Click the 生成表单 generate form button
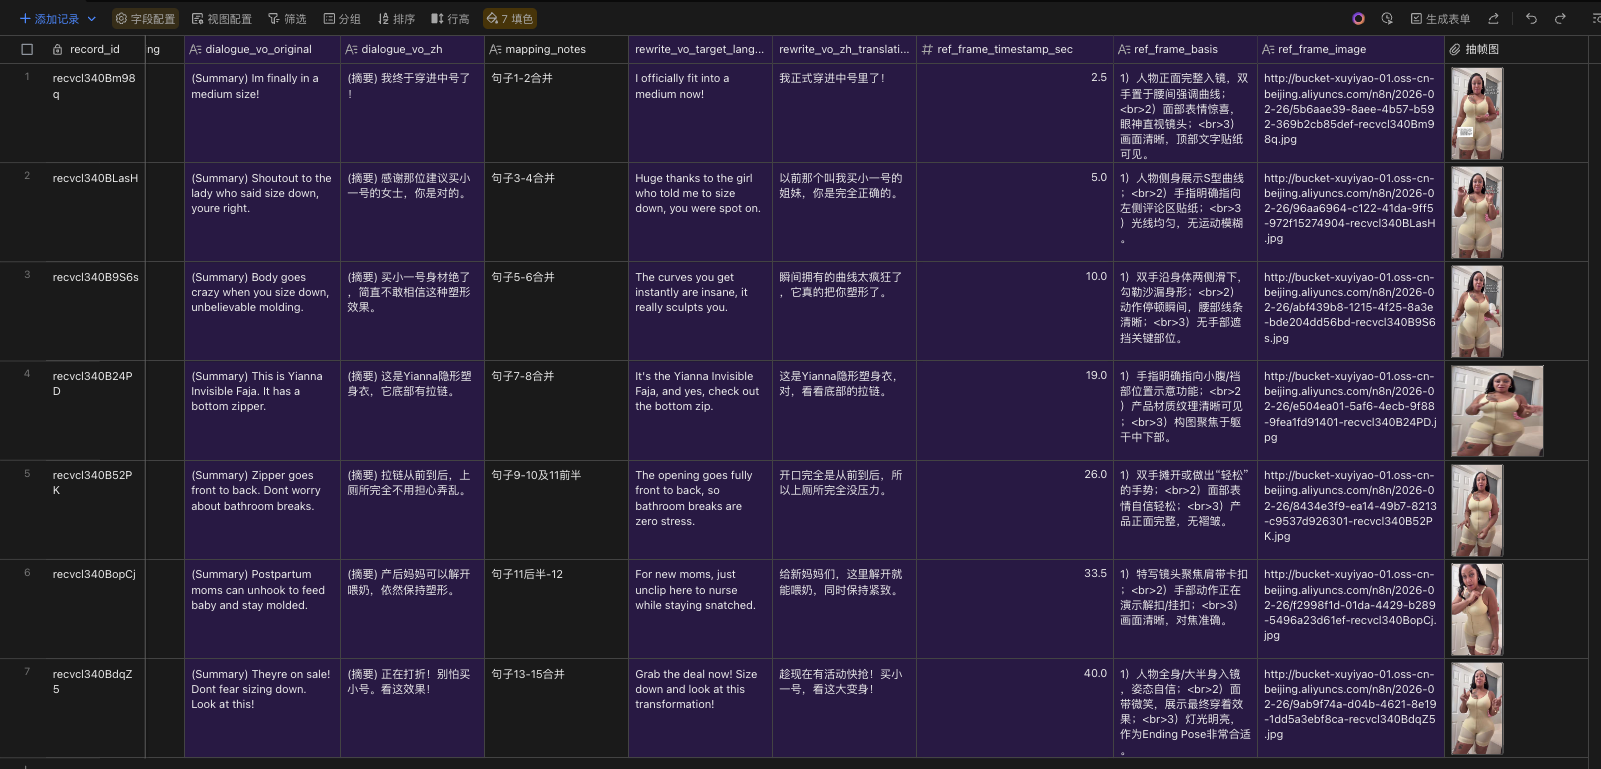The height and width of the screenshot is (769, 1601). pyautogui.click(x=1440, y=19)
